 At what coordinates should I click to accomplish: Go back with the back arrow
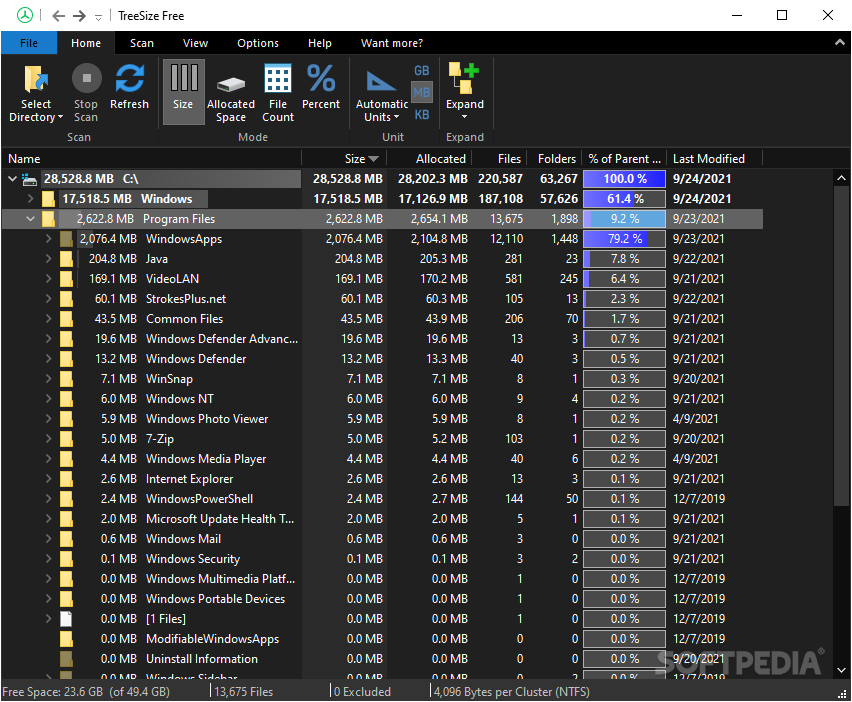[59, 16]
